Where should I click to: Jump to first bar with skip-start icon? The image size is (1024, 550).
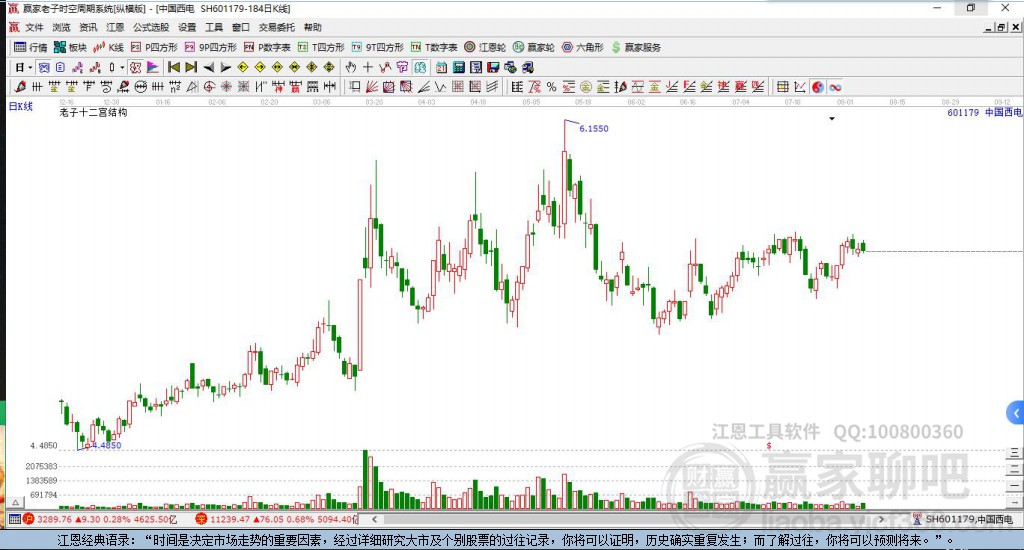(174, 67)
